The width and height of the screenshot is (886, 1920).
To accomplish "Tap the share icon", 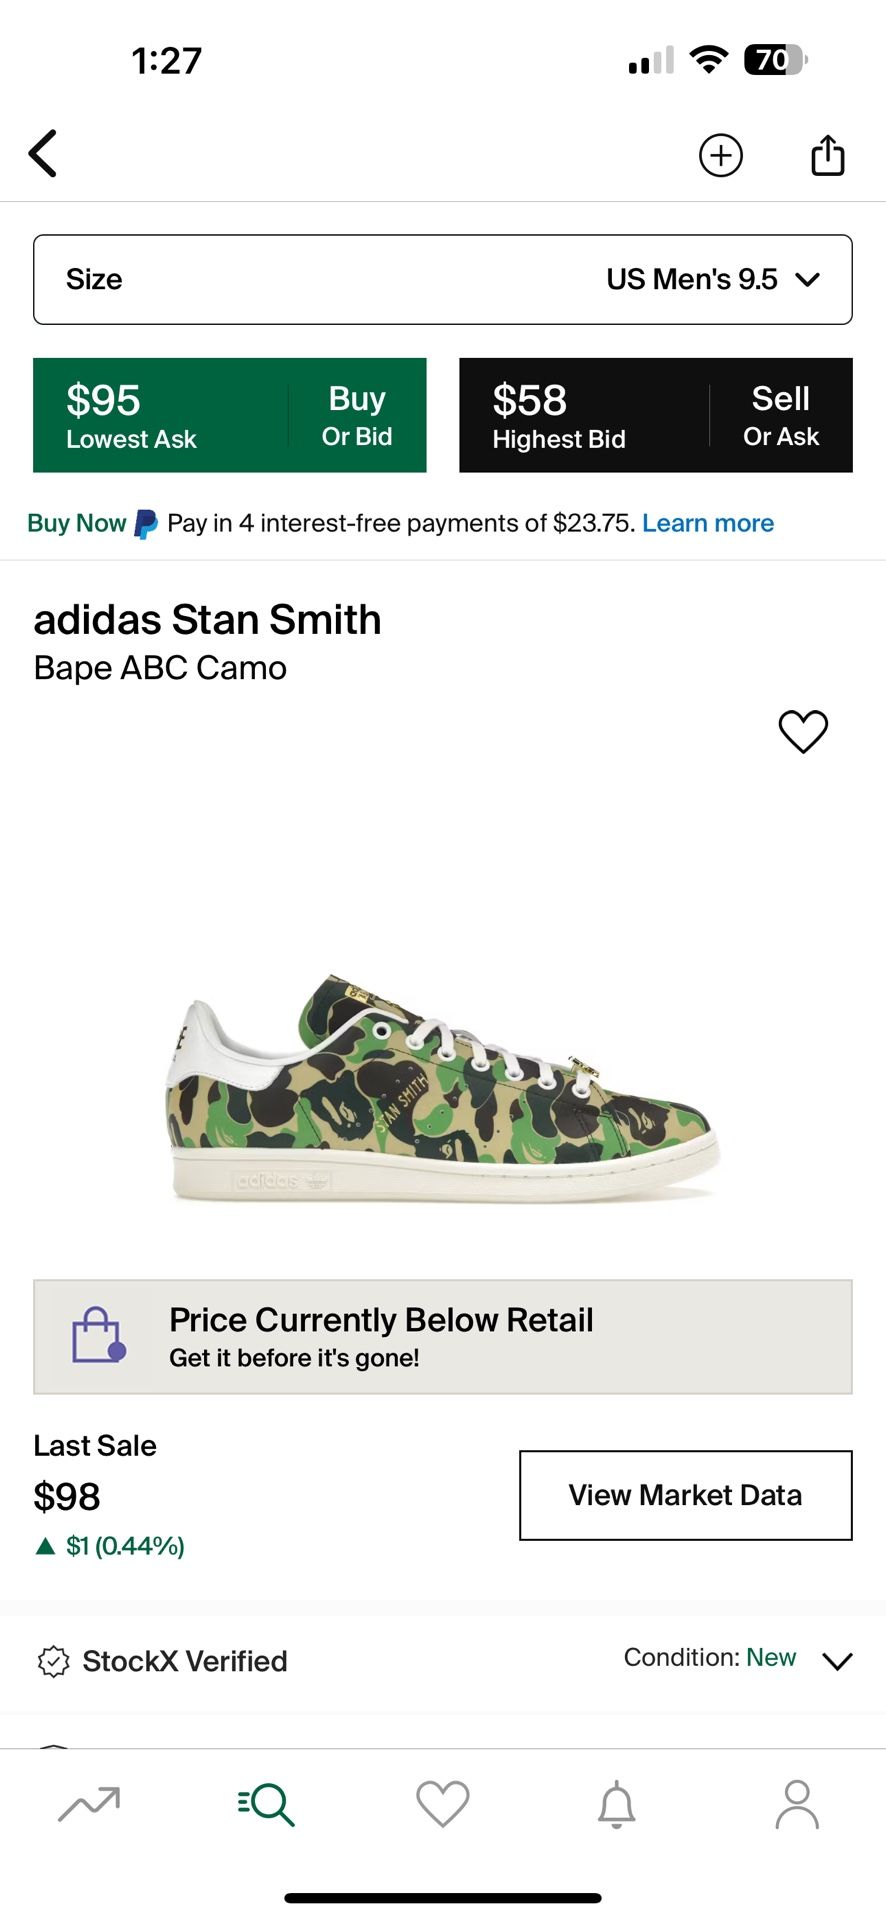I will 827,155.
